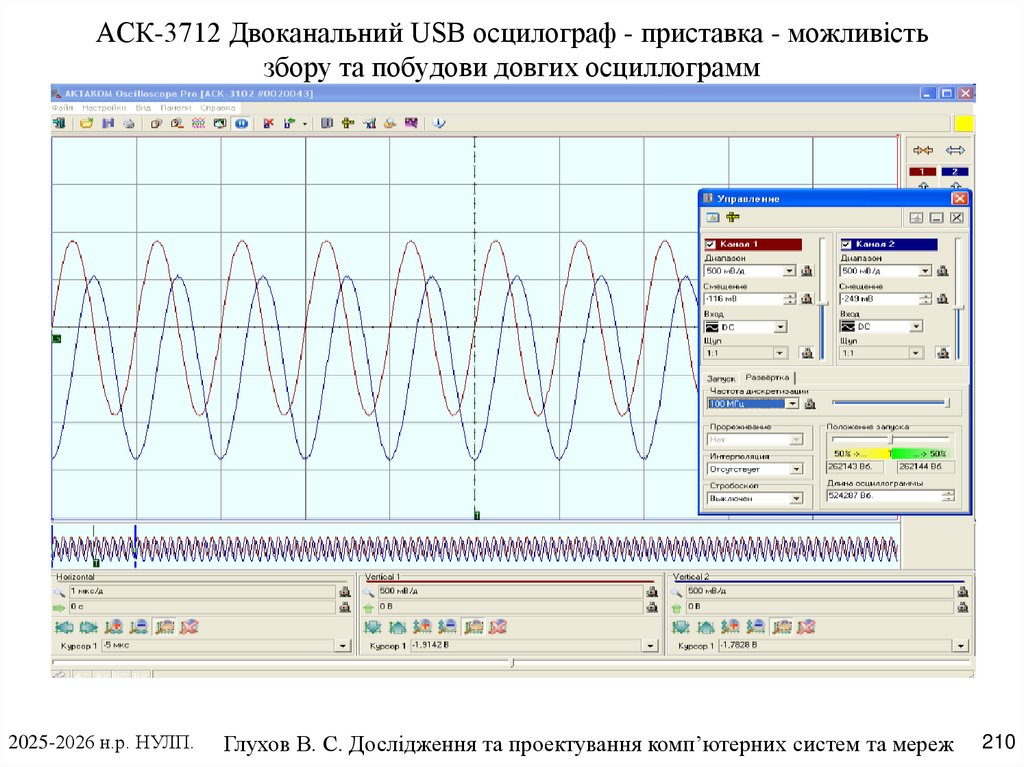Expand the Частота дискретизации 100 МГц dropdown

tap(791, 403)
